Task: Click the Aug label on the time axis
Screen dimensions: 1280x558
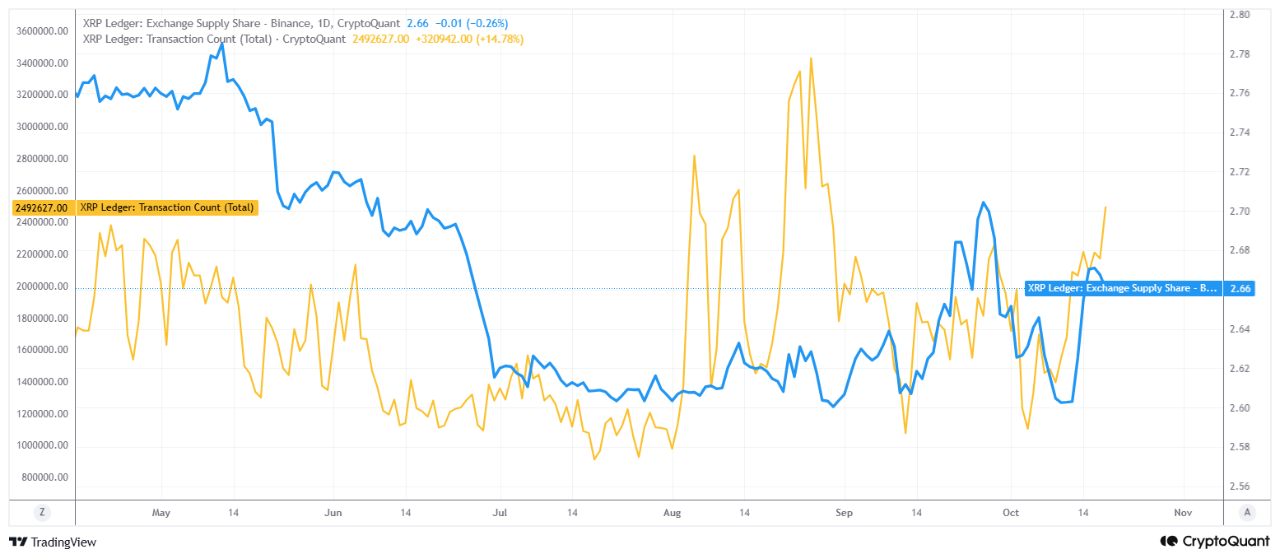Action: click(671, 513)
